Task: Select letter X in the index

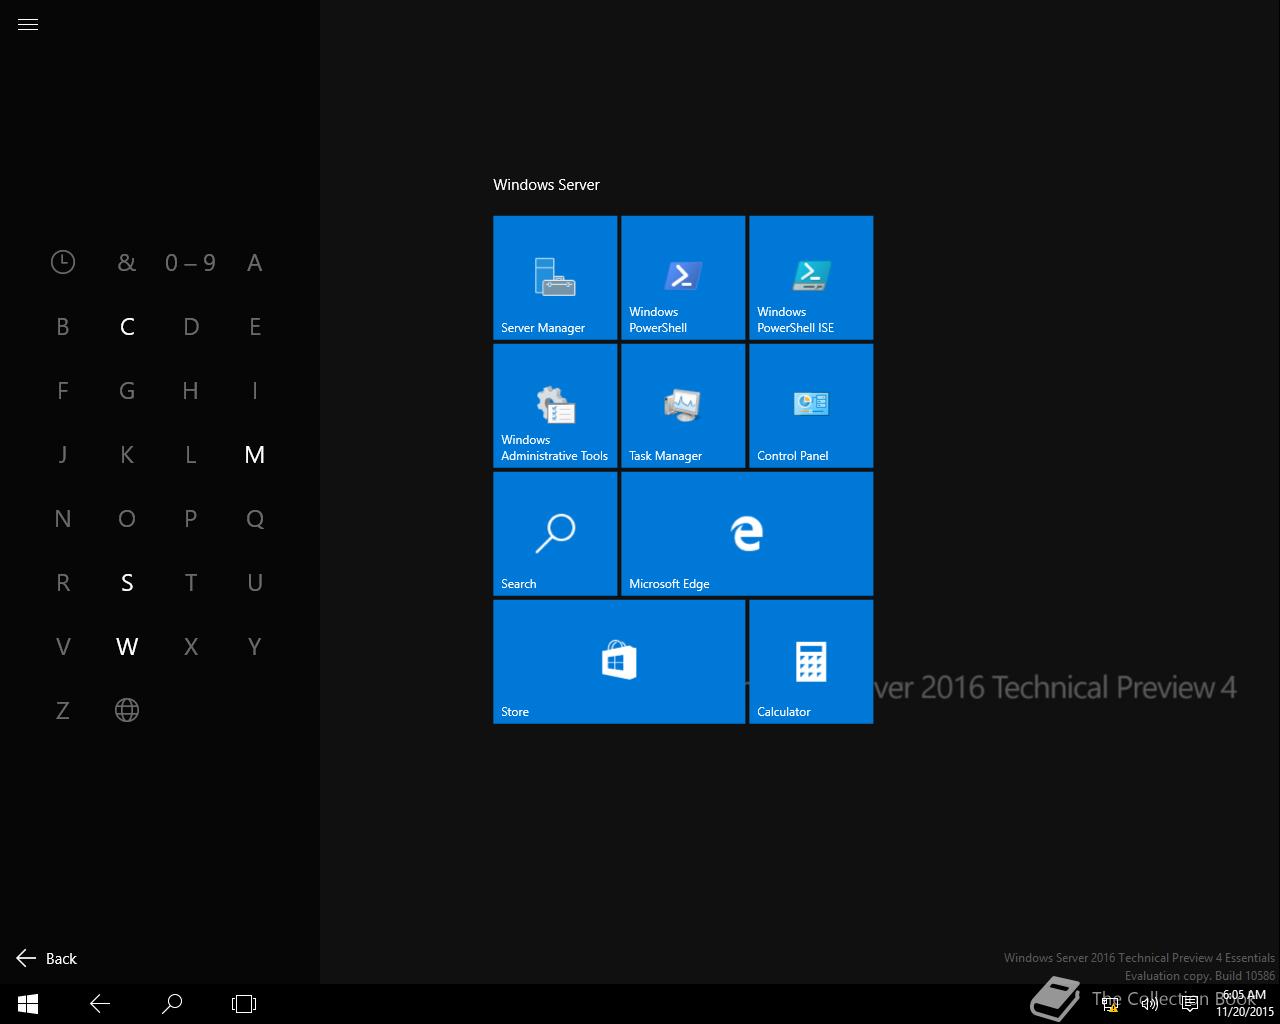Action: click(x=191, y=646)
